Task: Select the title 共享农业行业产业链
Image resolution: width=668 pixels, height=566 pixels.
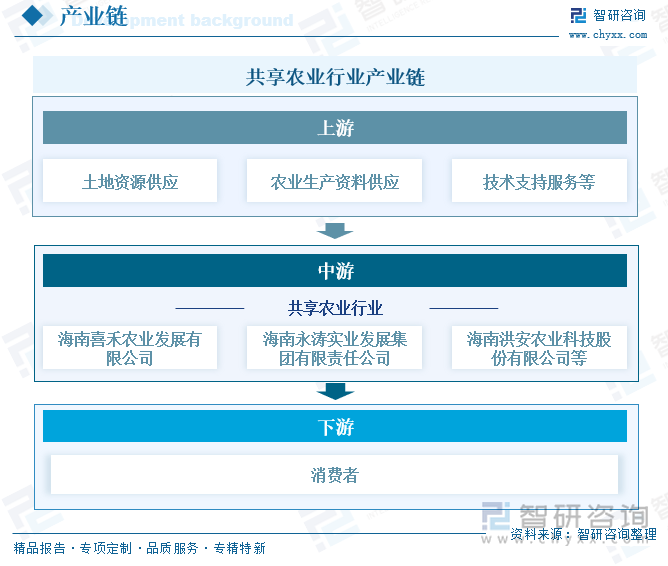Action: click(x=335, y=77)
